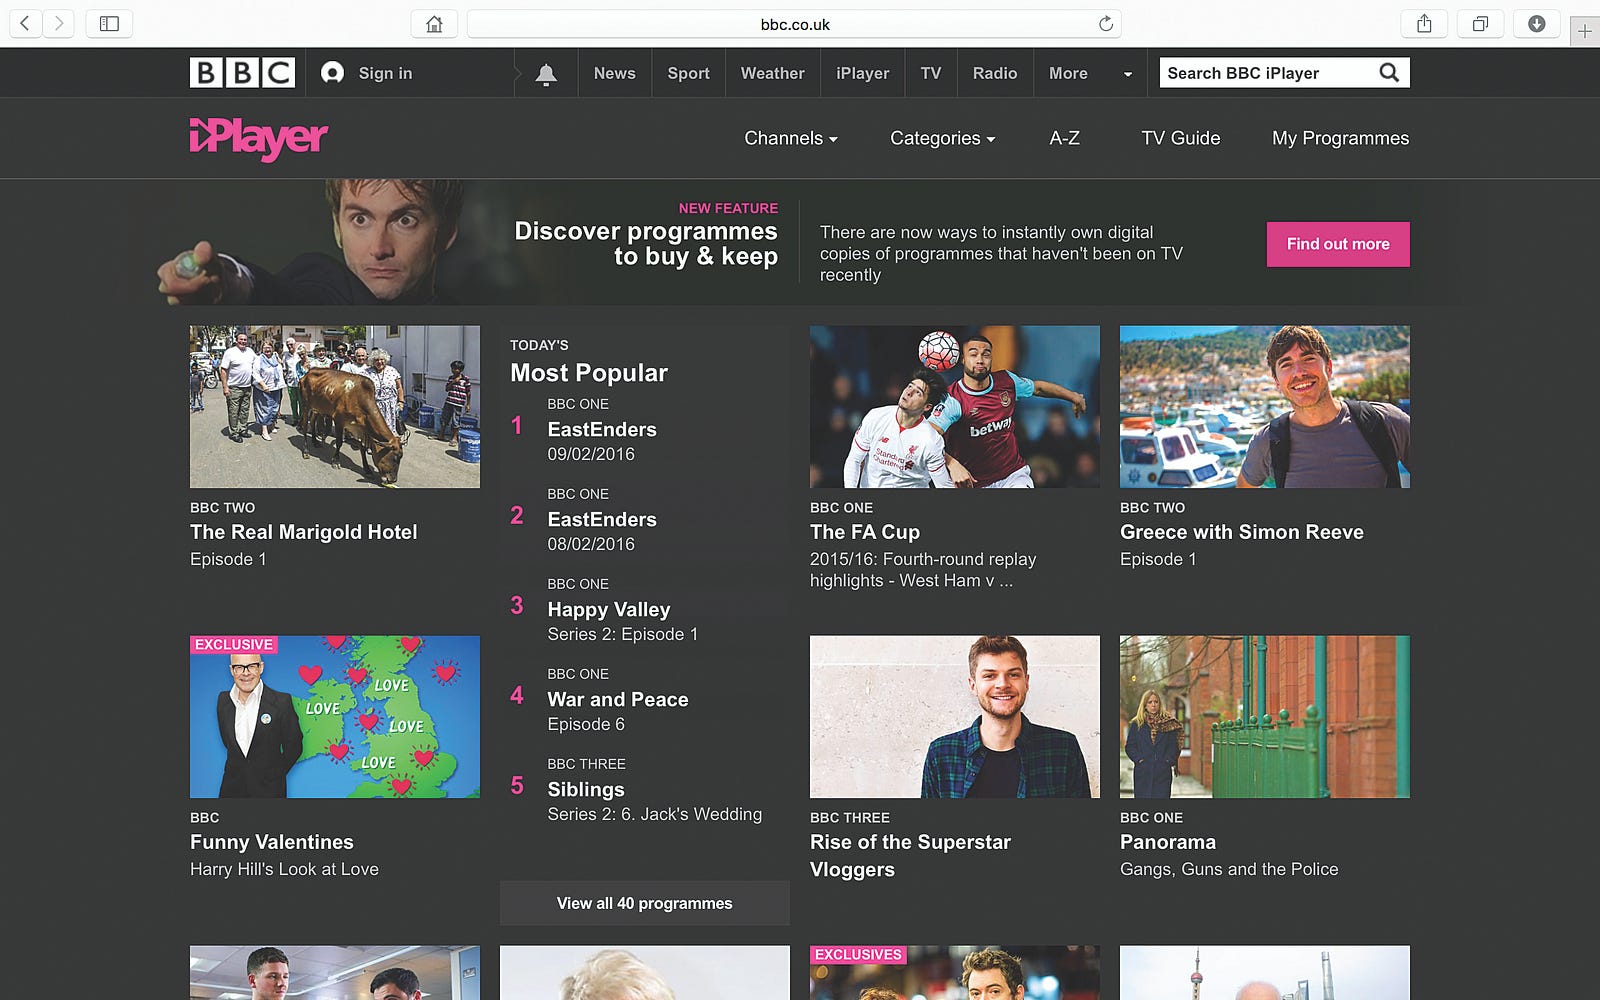Click the EXCLUSIVES badge on bottom thumbnail
Screen dimensions: 1600x1000
click(858, 955)
